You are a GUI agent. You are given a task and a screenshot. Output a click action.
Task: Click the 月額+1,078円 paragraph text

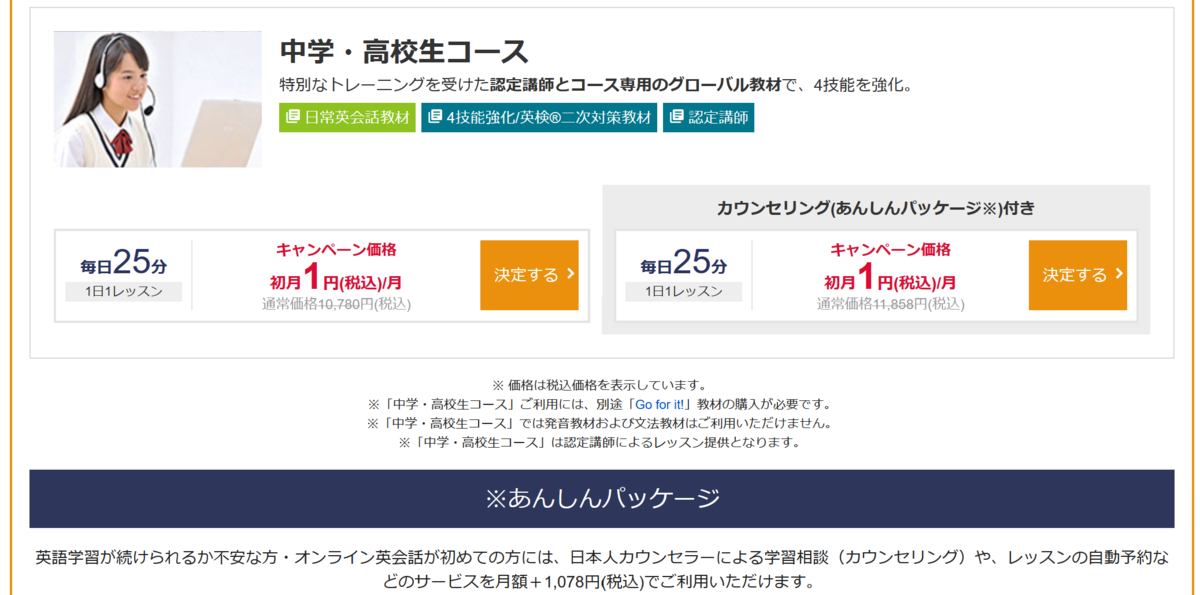pos(602,570)
